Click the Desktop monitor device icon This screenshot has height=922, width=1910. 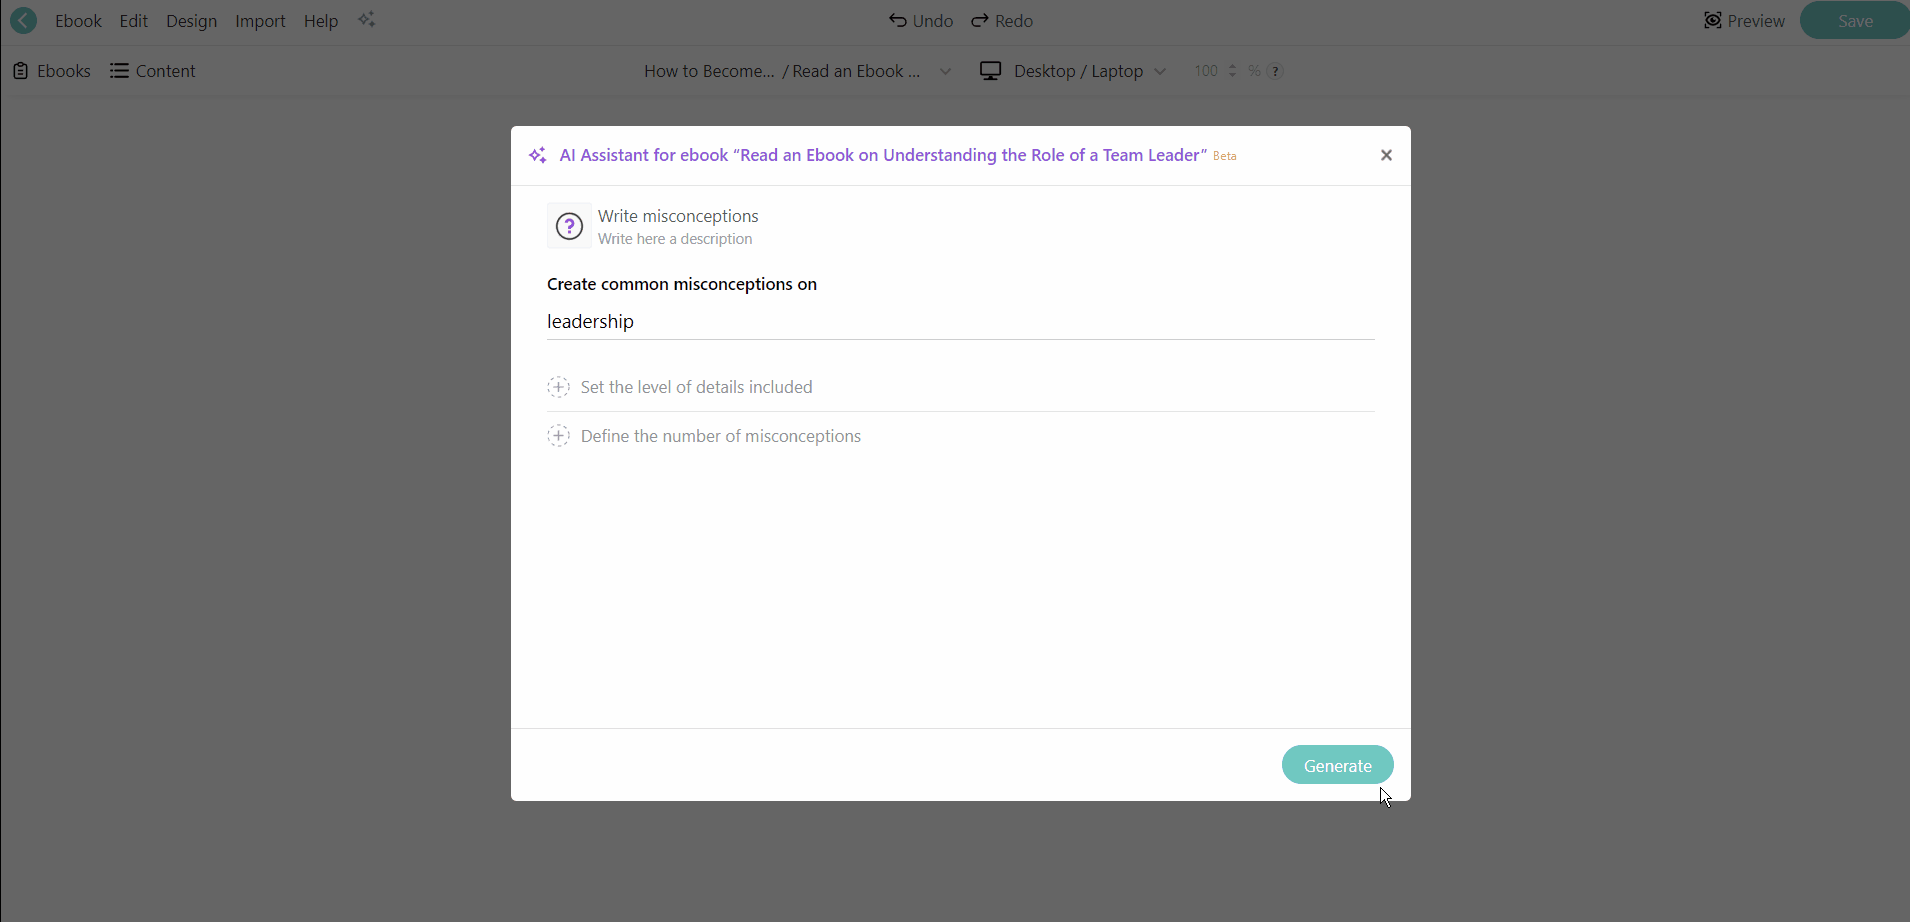pos(990,71)
